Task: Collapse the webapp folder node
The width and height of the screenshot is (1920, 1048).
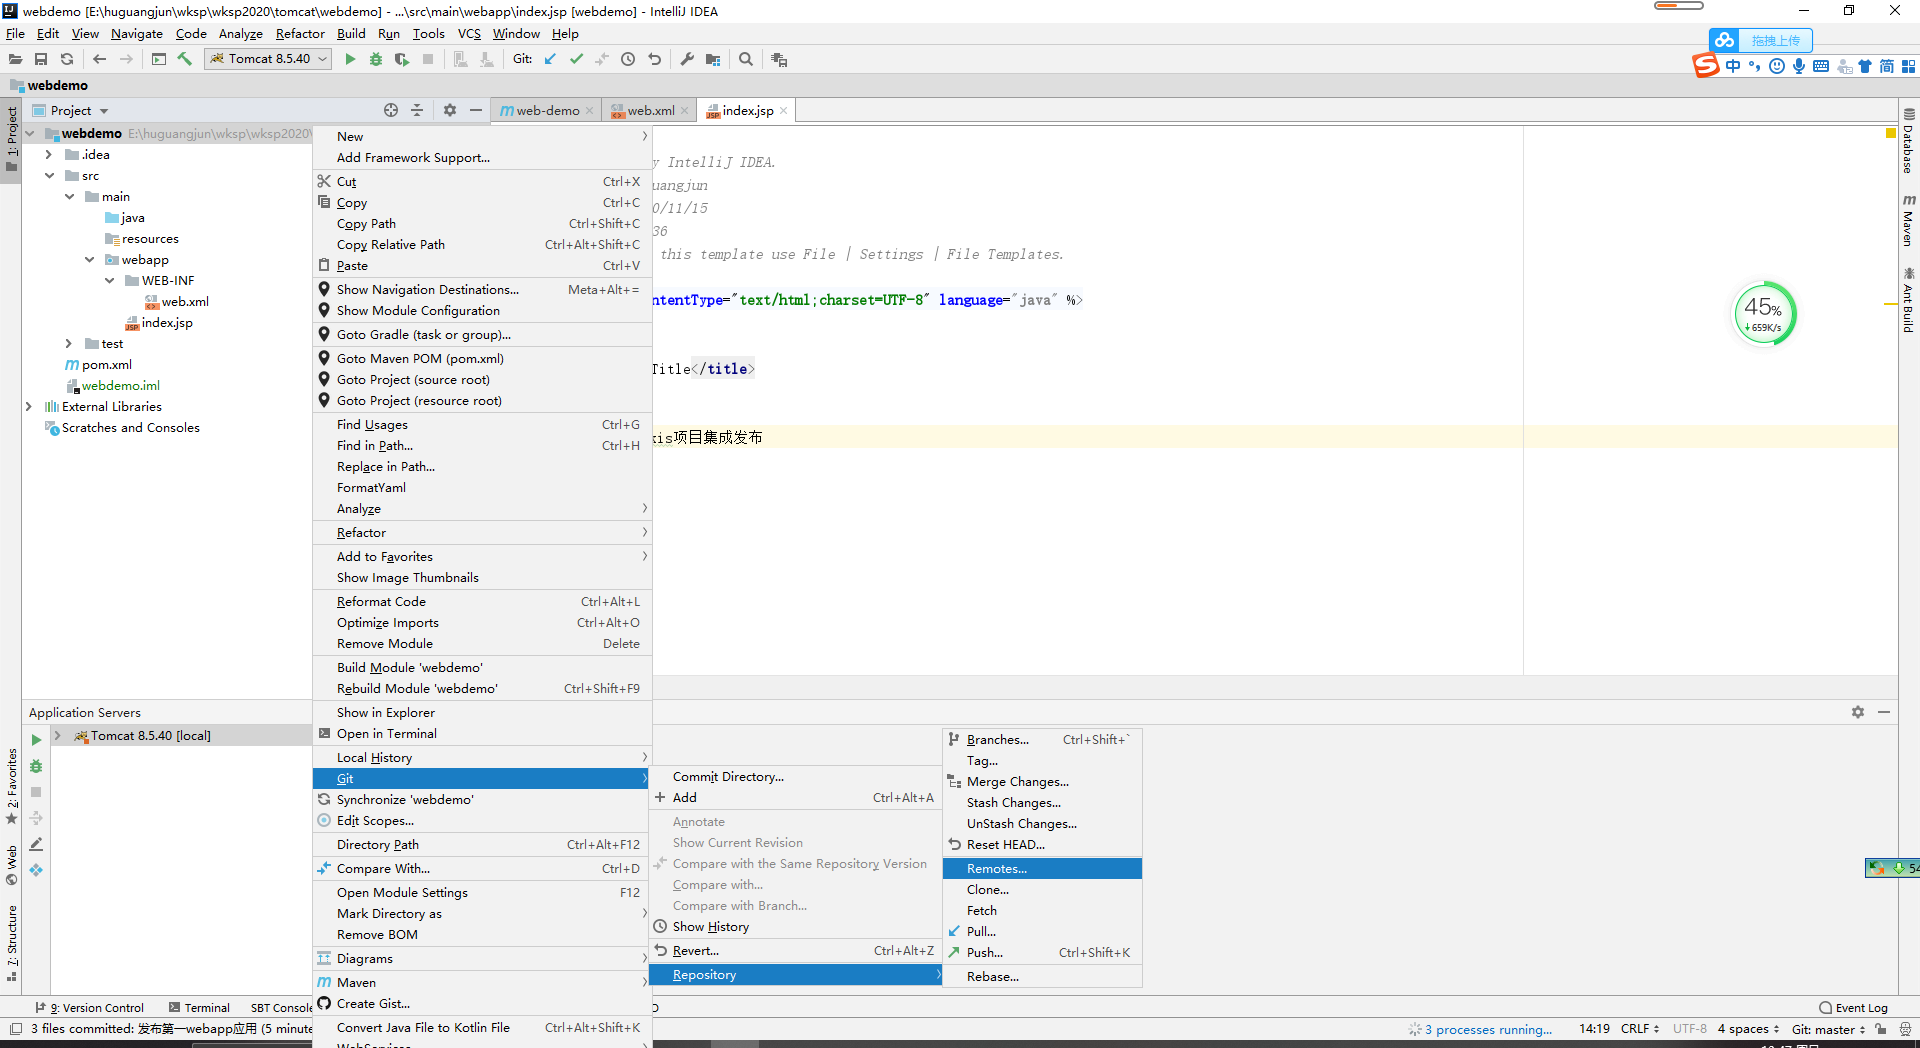Action: [x=89, y=259]
